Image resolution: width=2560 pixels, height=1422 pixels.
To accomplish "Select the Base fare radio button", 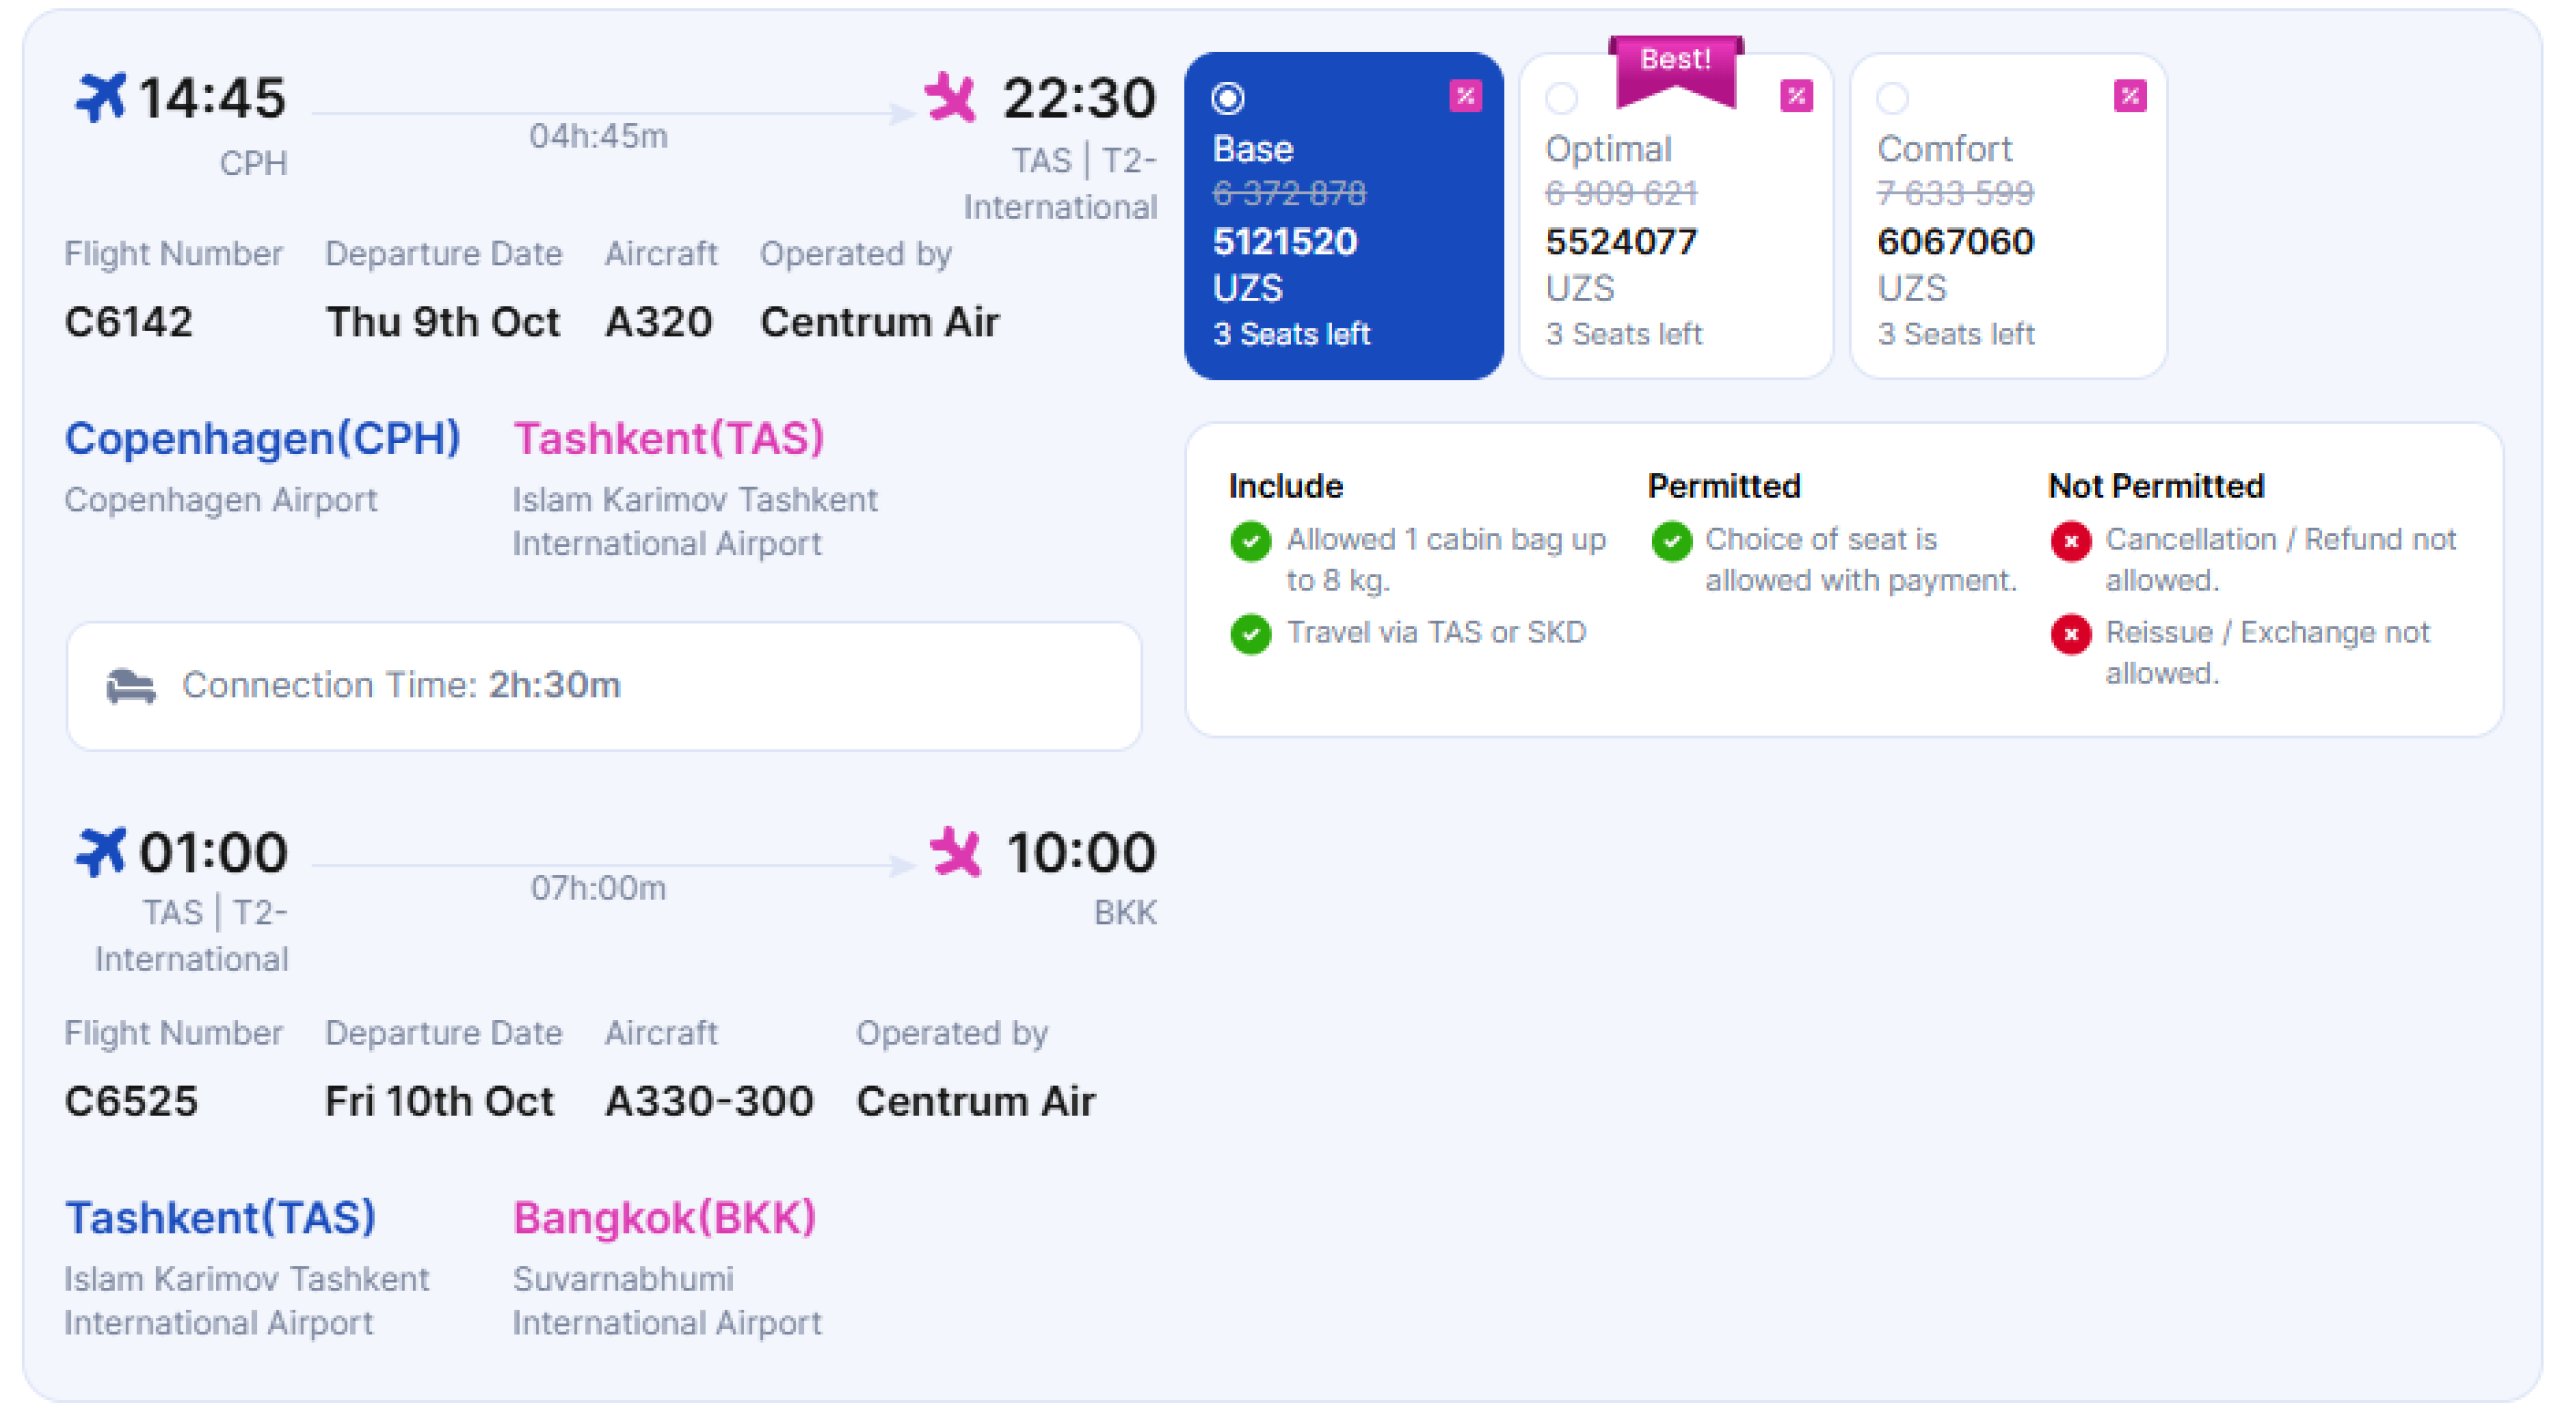I will (x=1228, y=98).
